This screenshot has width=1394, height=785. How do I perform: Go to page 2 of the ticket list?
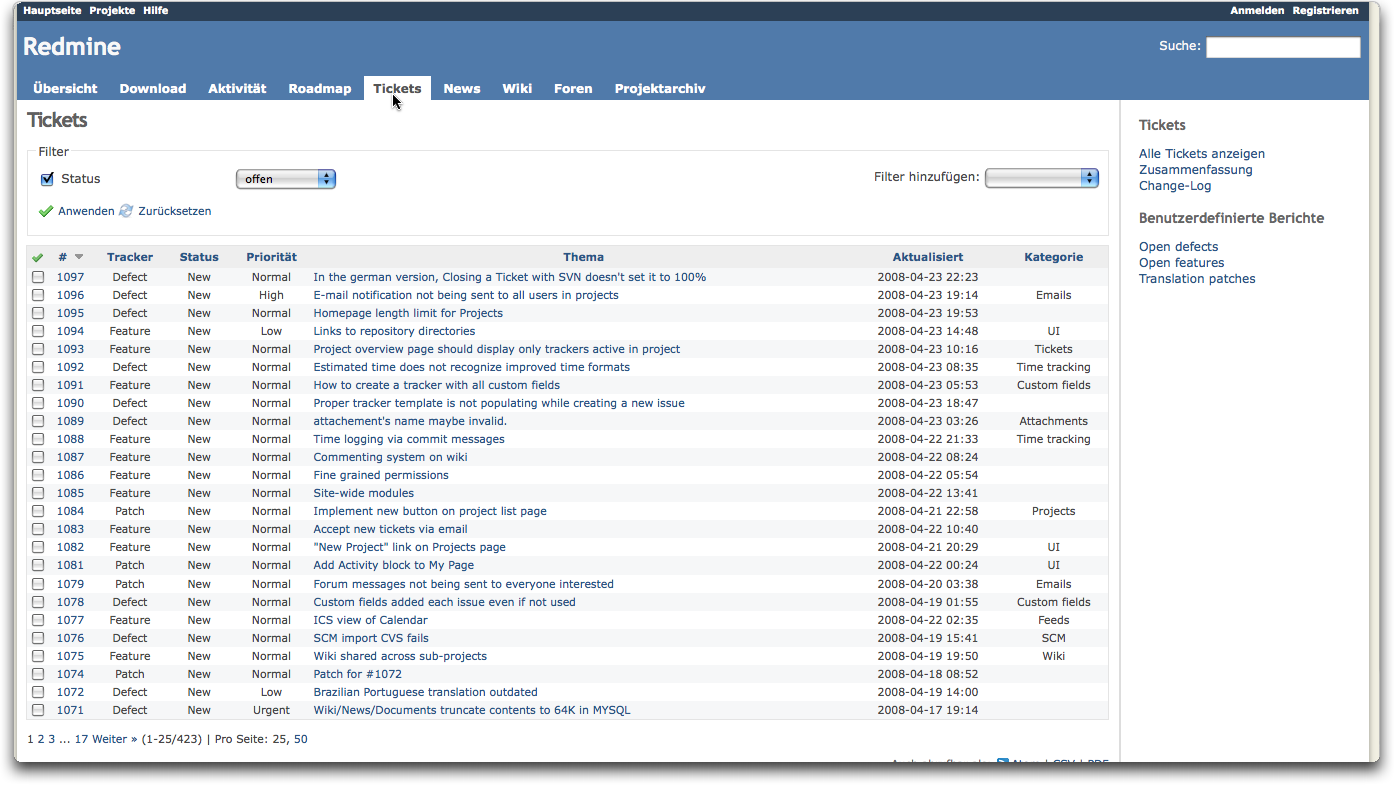point(40,738)
